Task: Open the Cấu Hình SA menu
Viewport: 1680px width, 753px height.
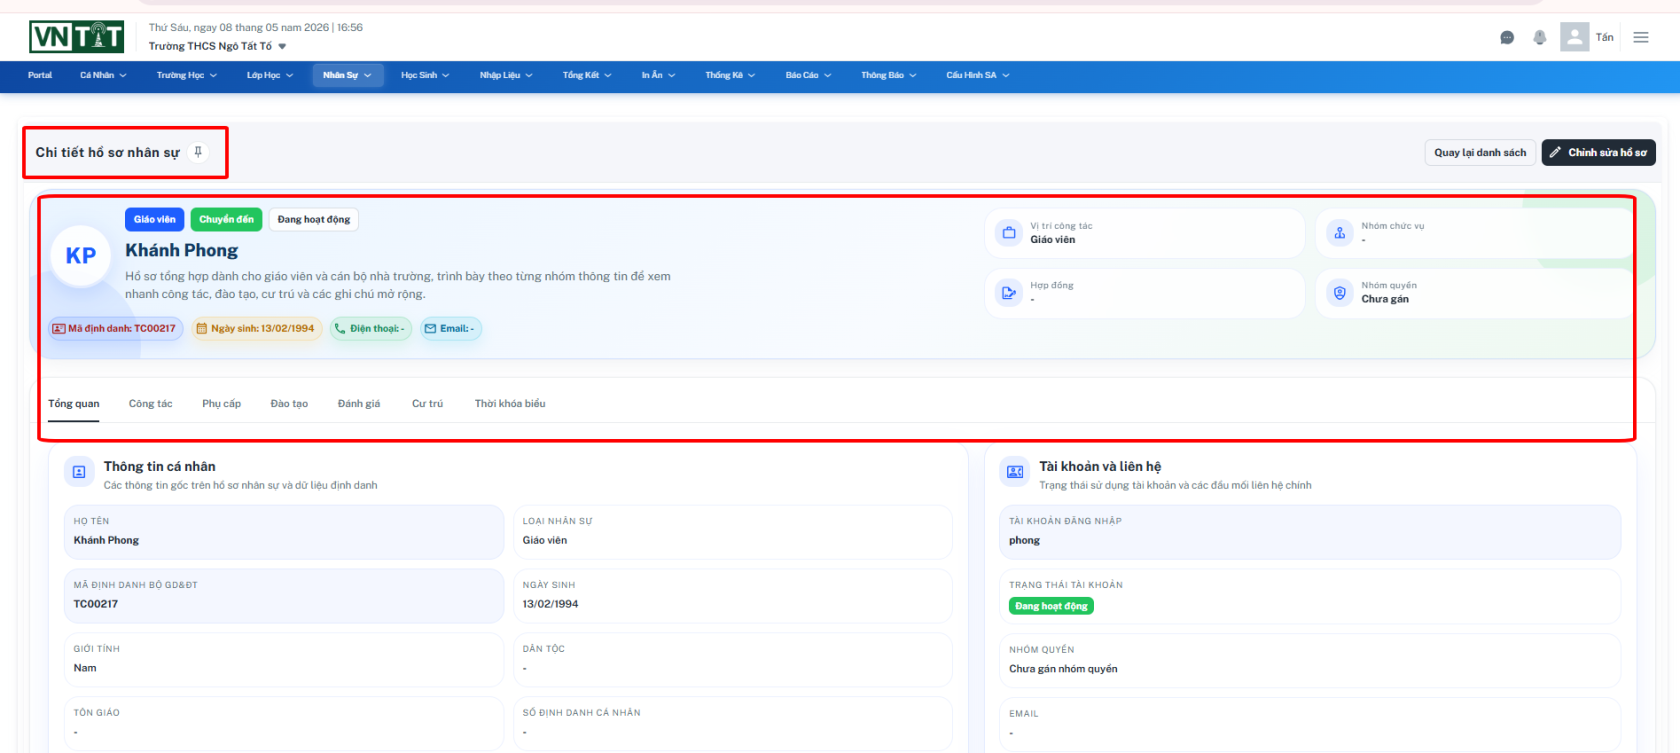Action: [x=978, y=75]
